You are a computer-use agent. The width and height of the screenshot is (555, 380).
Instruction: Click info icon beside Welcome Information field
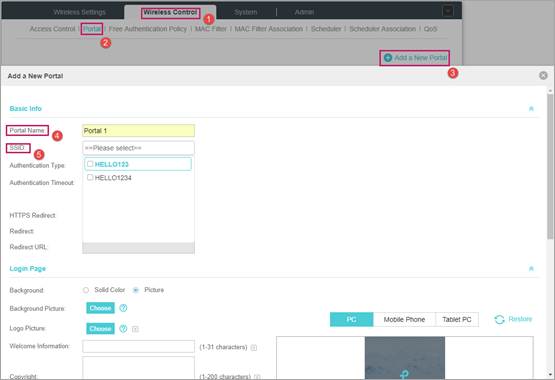pos(254,347)
